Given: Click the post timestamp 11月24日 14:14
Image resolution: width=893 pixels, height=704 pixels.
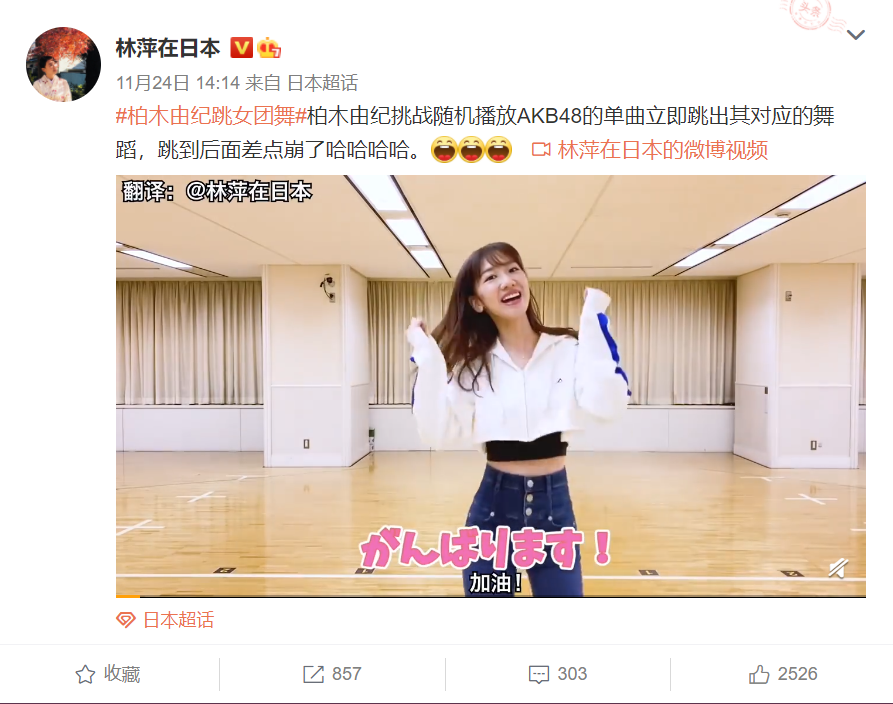Looking at the screenshot, I should [178, 83].
